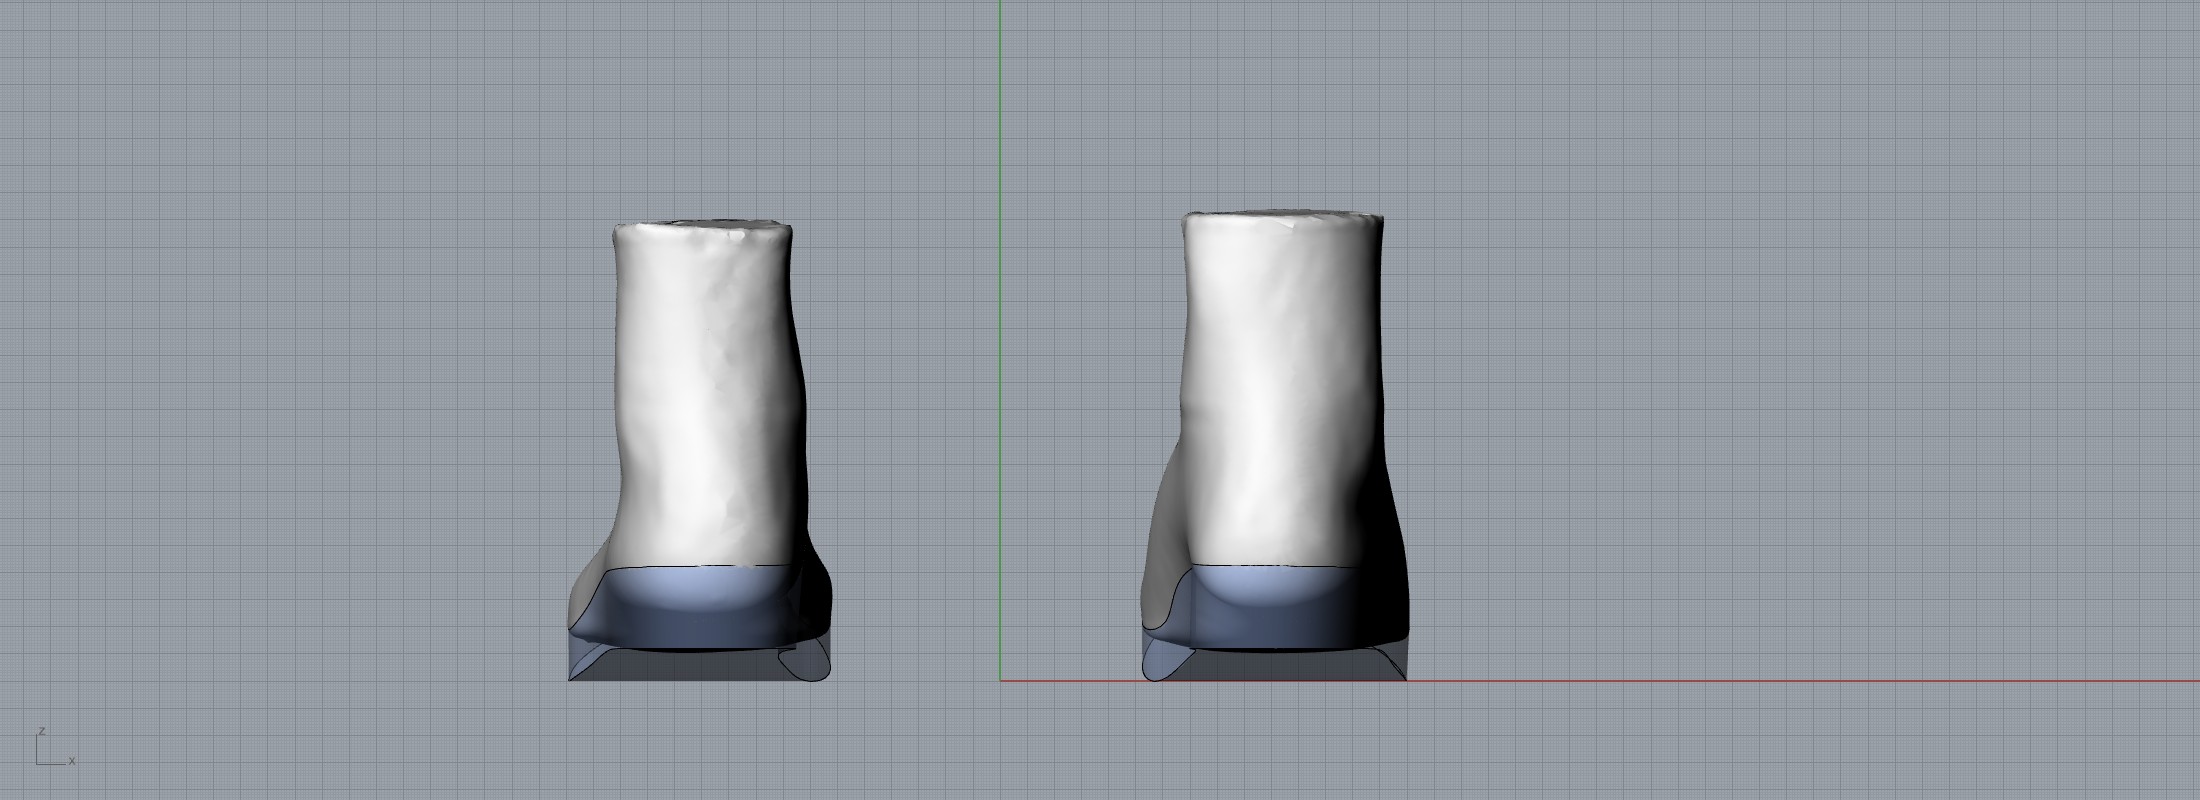Viewport: 2200px width, 800px height.
Task: Click curved flap at right model's bottom left
Action: (x=1160, y=662)
